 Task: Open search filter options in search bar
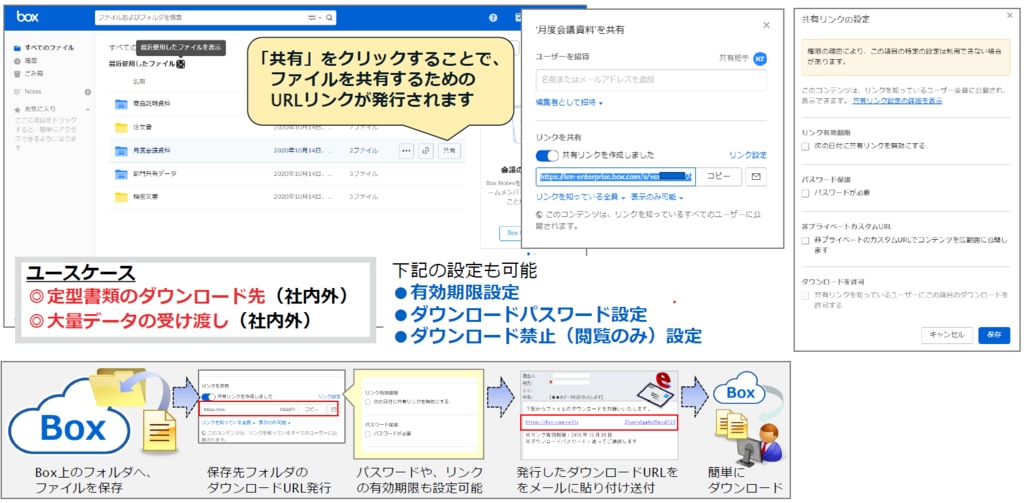tap(314, 18)
